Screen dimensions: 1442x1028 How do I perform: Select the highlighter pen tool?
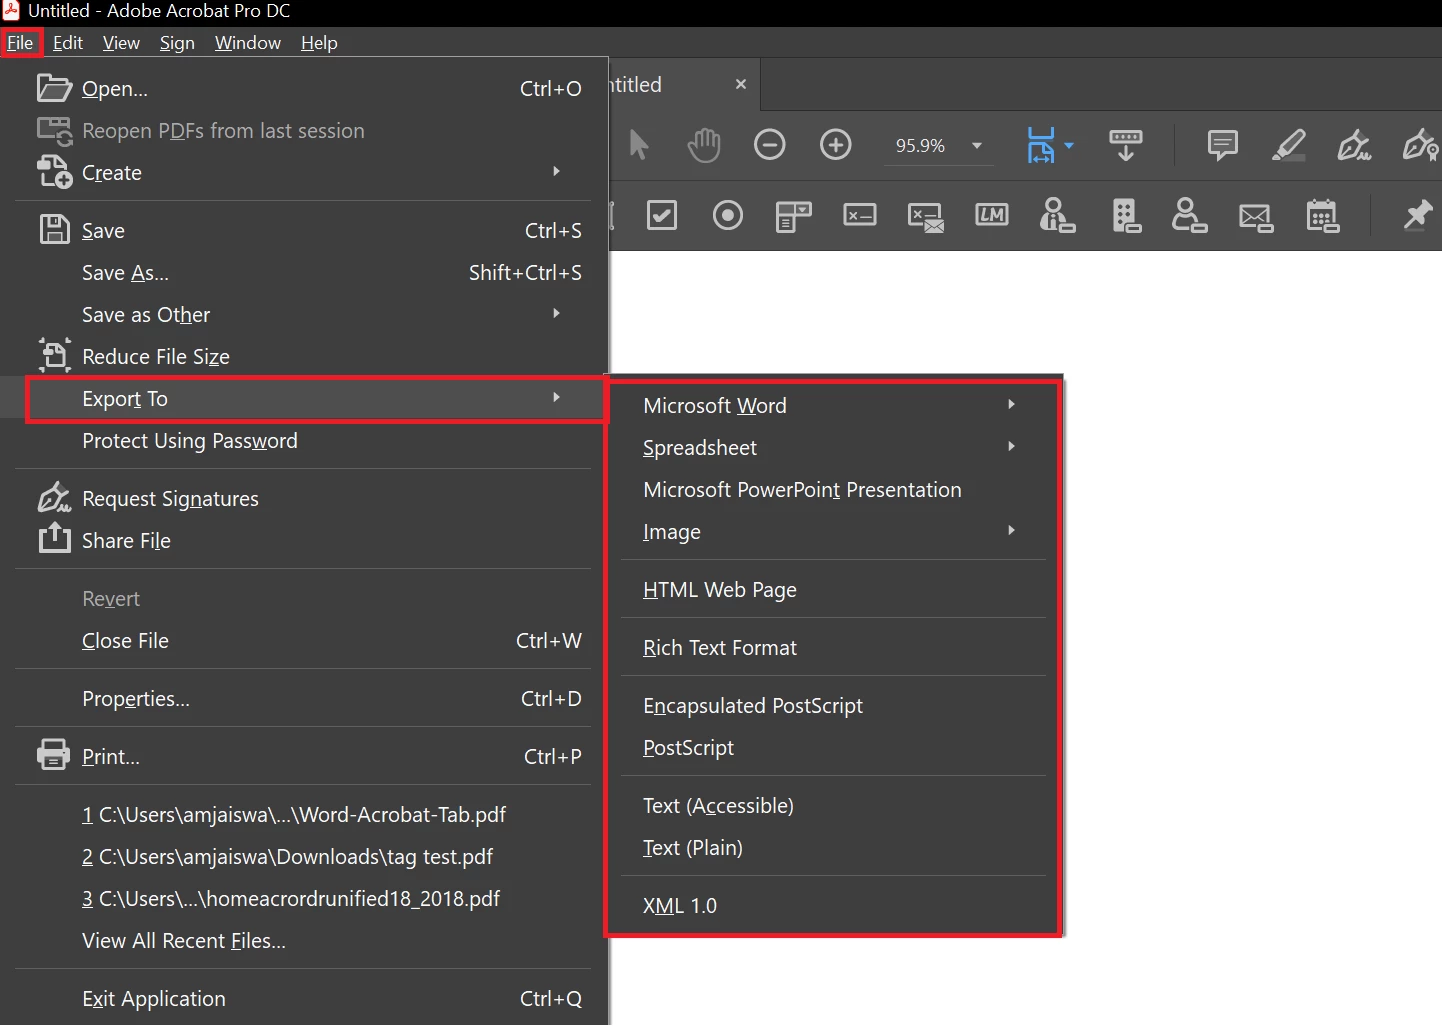[1288, 145]
